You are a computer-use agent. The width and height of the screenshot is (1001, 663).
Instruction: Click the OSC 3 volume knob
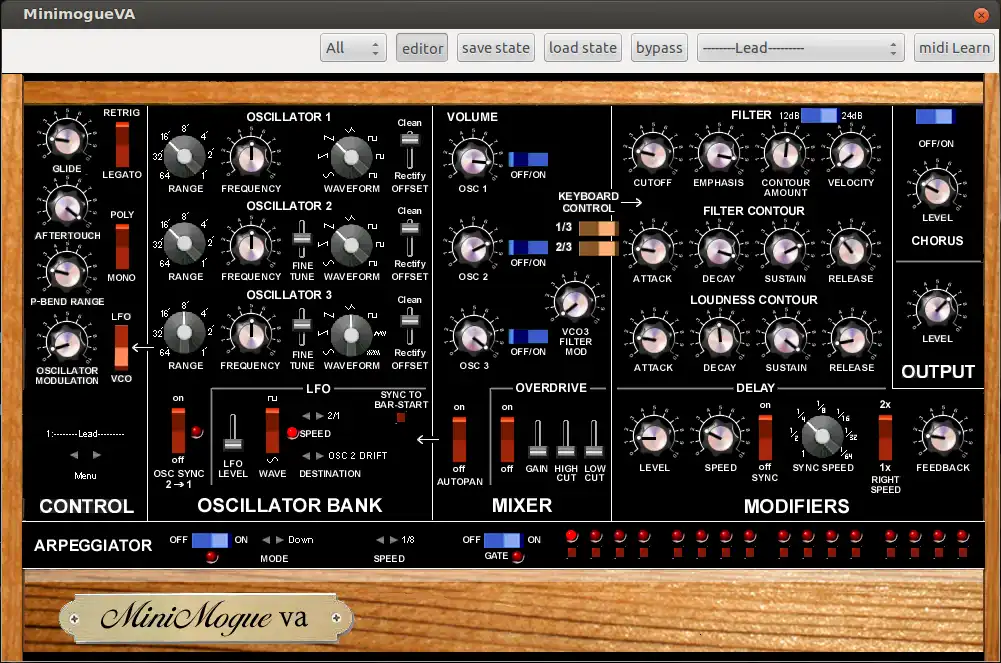click(473, 335)
